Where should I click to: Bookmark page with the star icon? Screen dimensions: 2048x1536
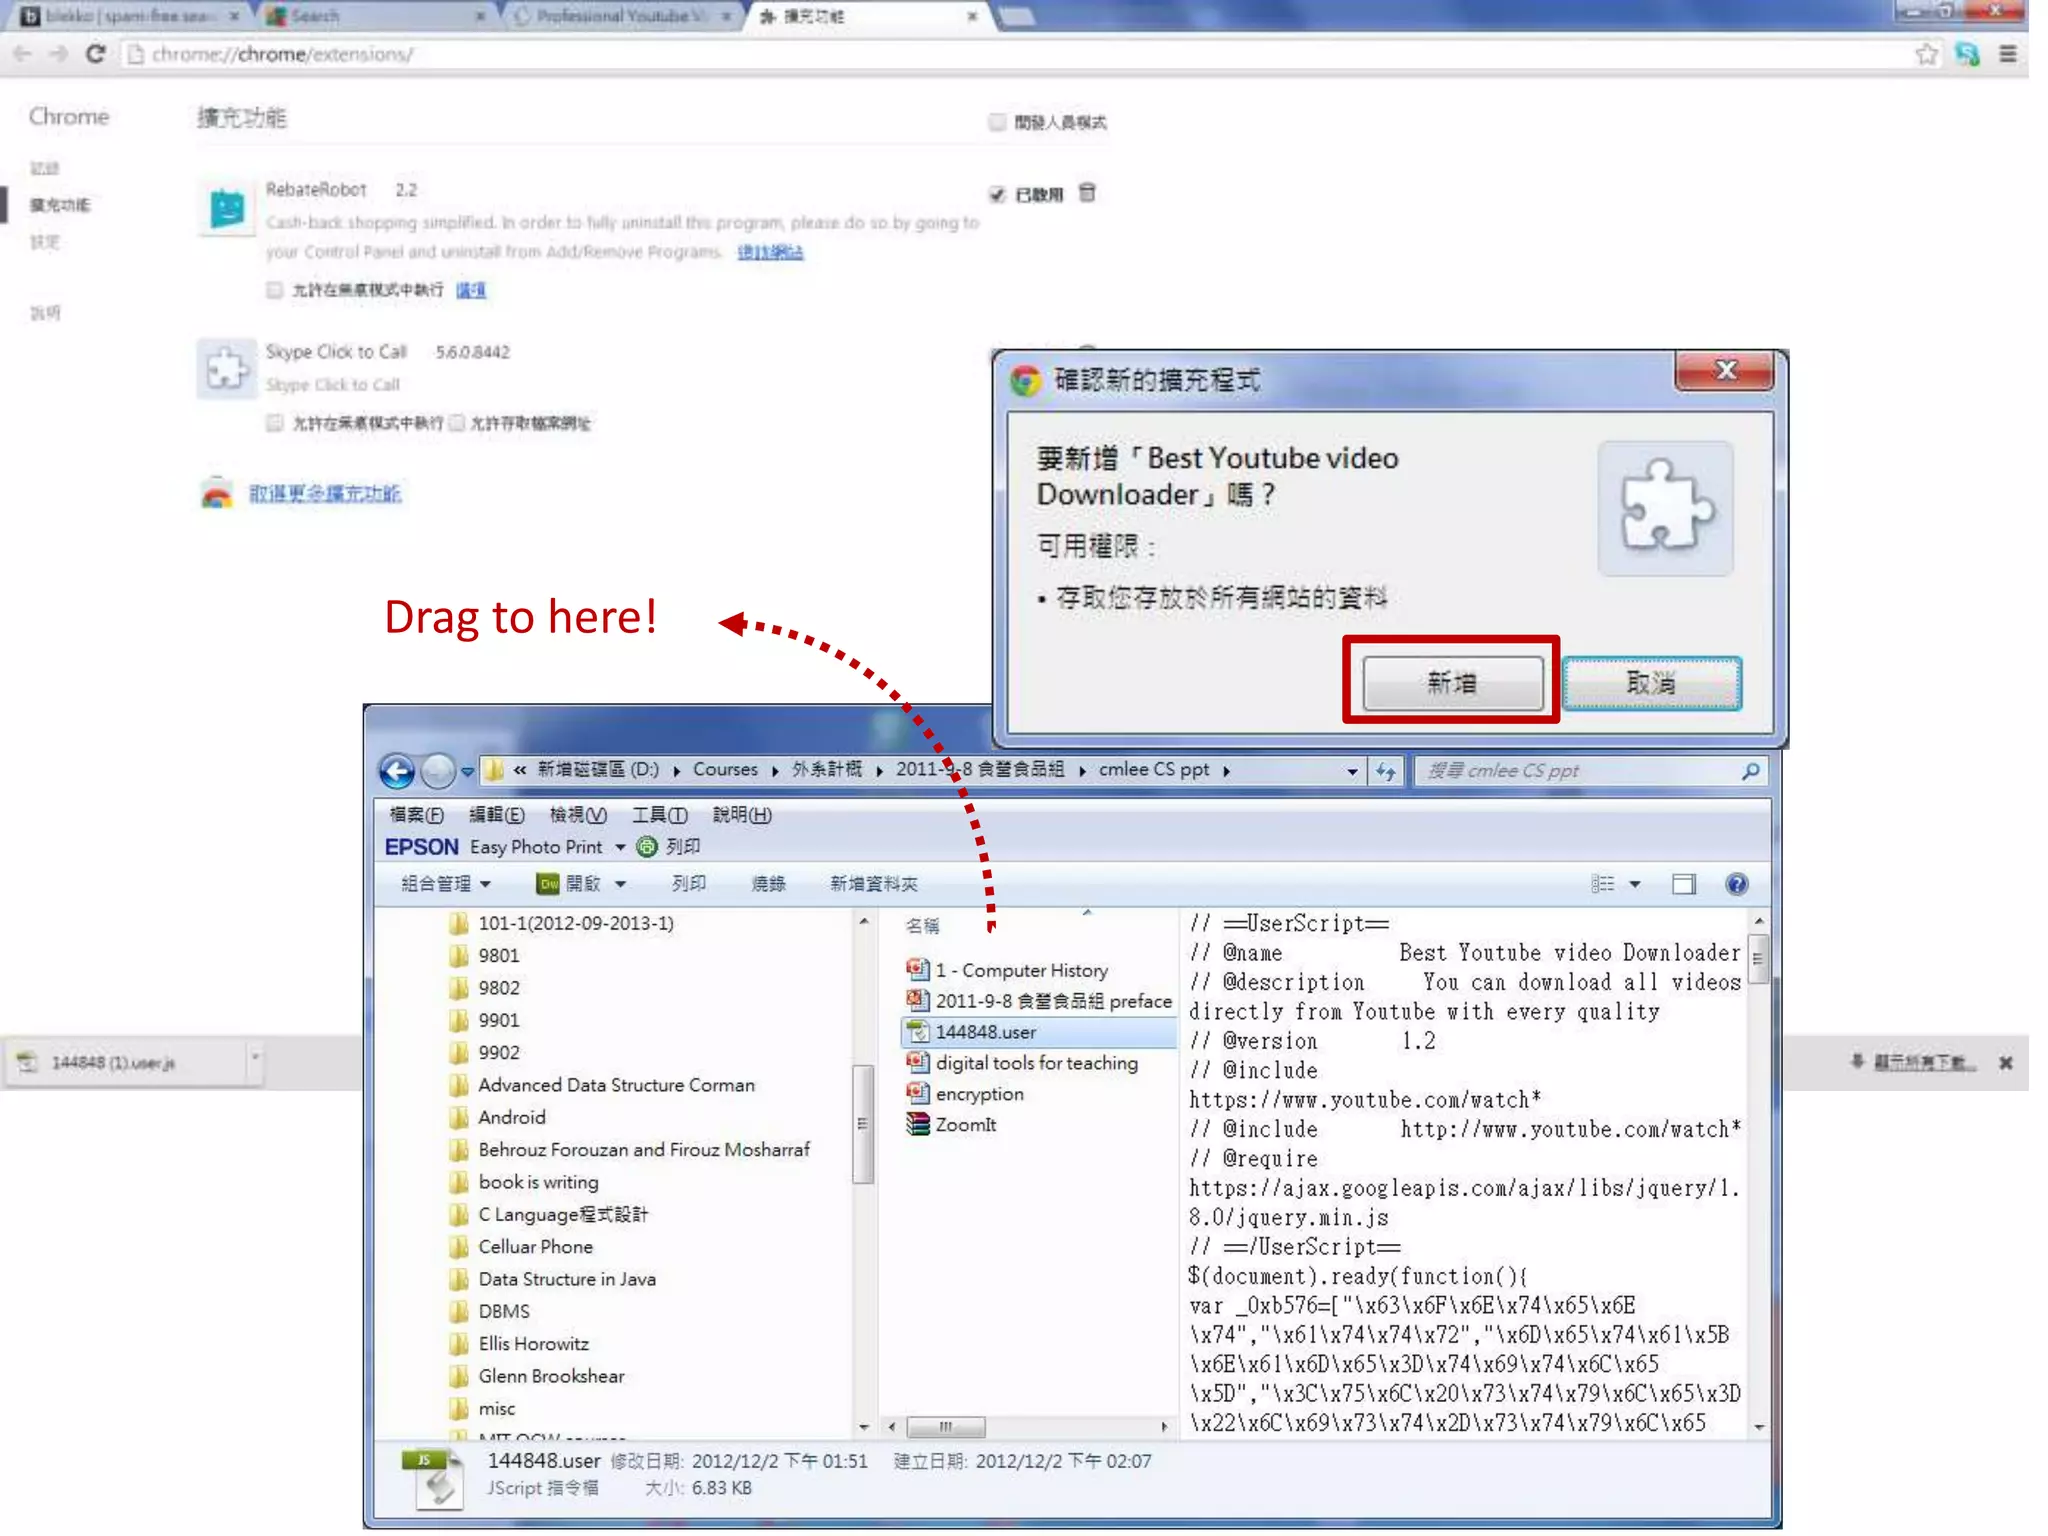click(1926, 54)
